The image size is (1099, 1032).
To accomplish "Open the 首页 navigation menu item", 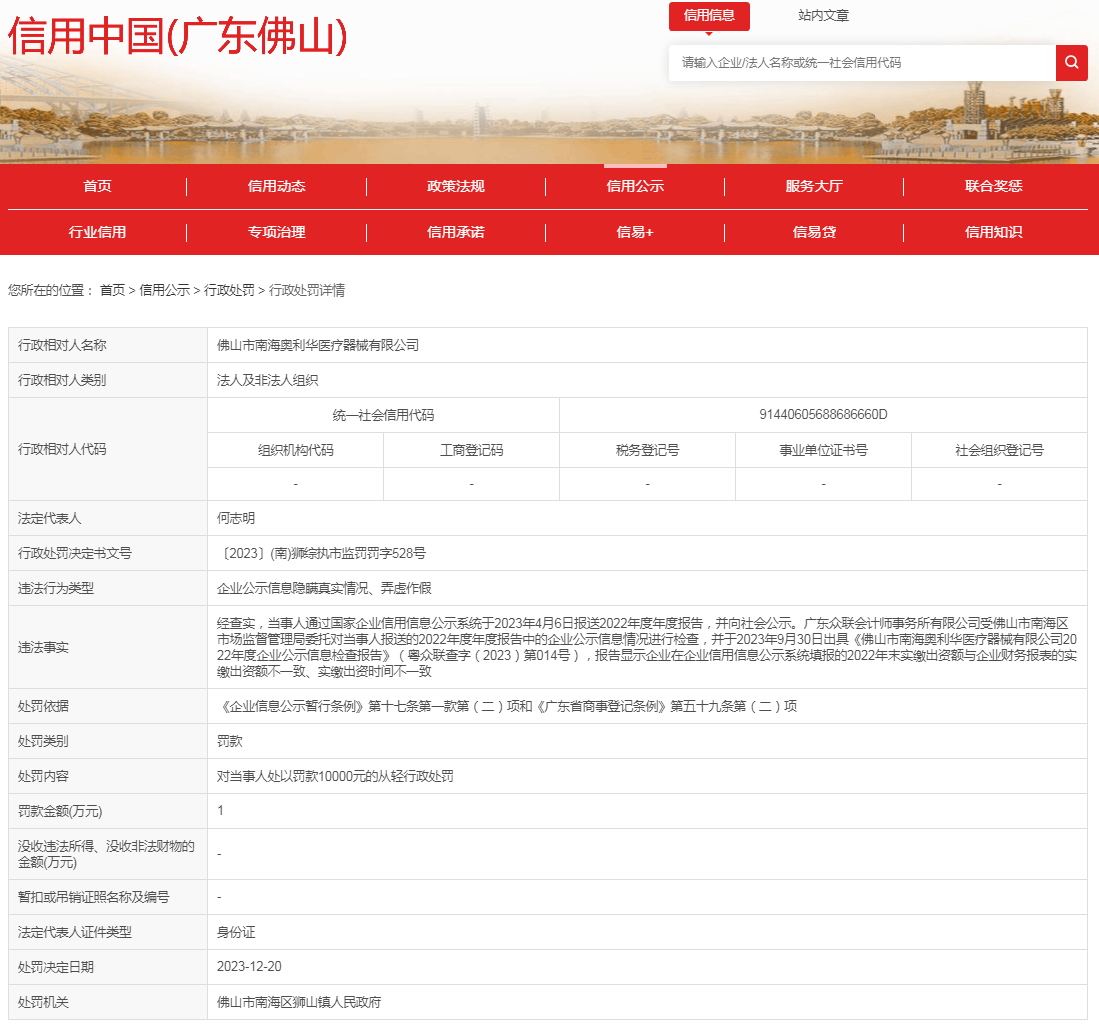I will tap(97, 186).
